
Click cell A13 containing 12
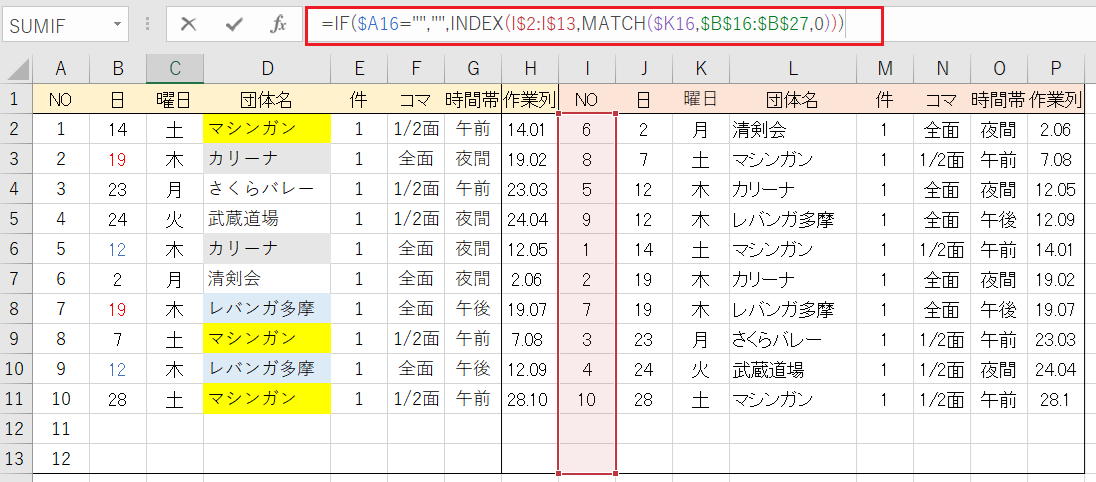point(61,458)
